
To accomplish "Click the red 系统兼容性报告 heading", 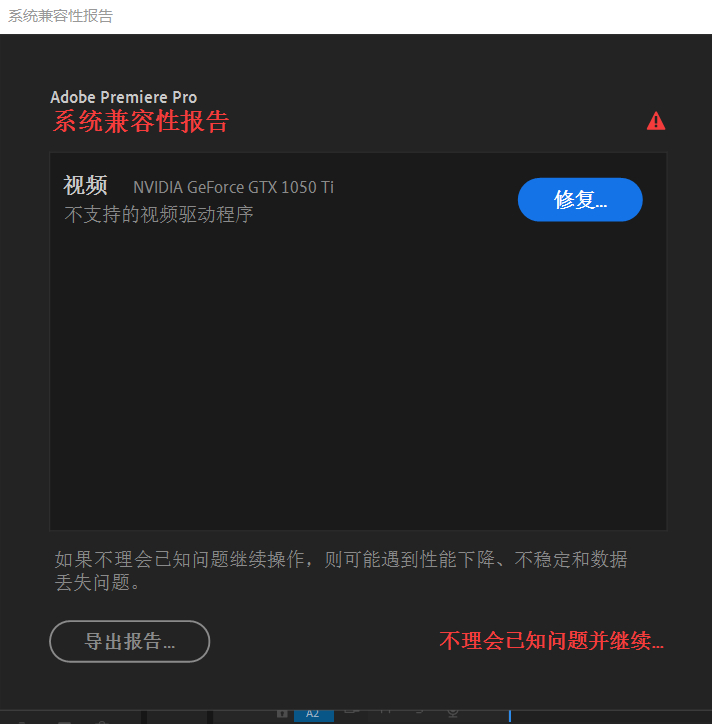I will [141, 121].
